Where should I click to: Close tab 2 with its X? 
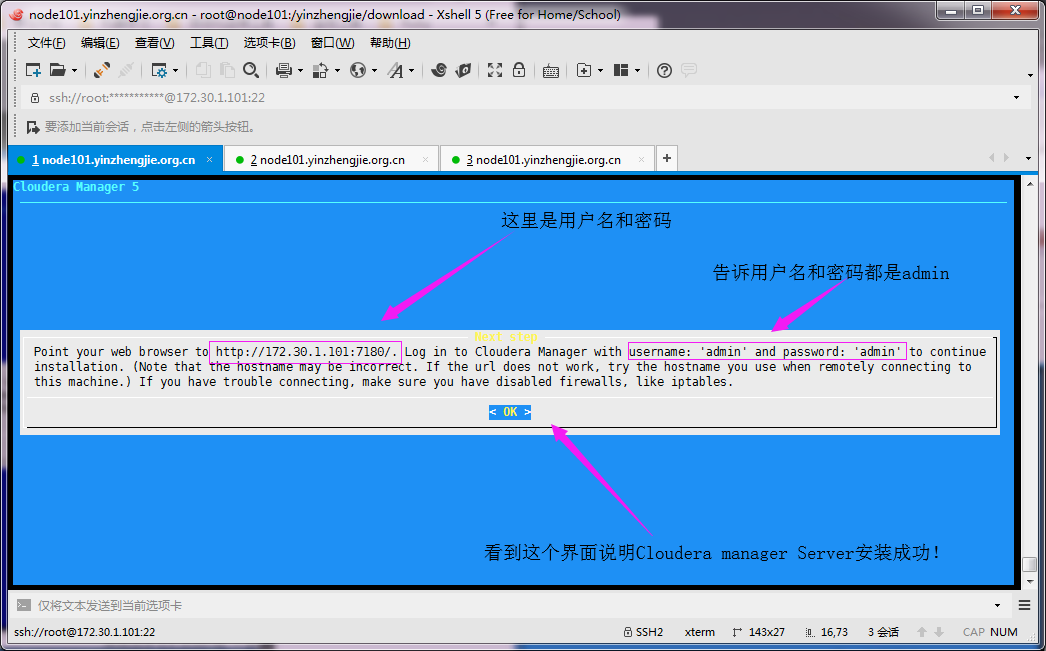(426, 160)
